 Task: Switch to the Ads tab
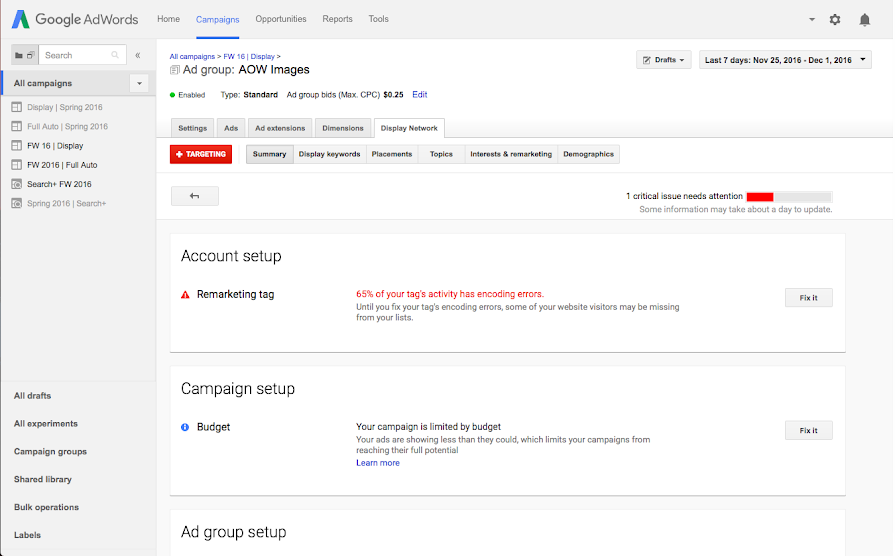[231, 128]
